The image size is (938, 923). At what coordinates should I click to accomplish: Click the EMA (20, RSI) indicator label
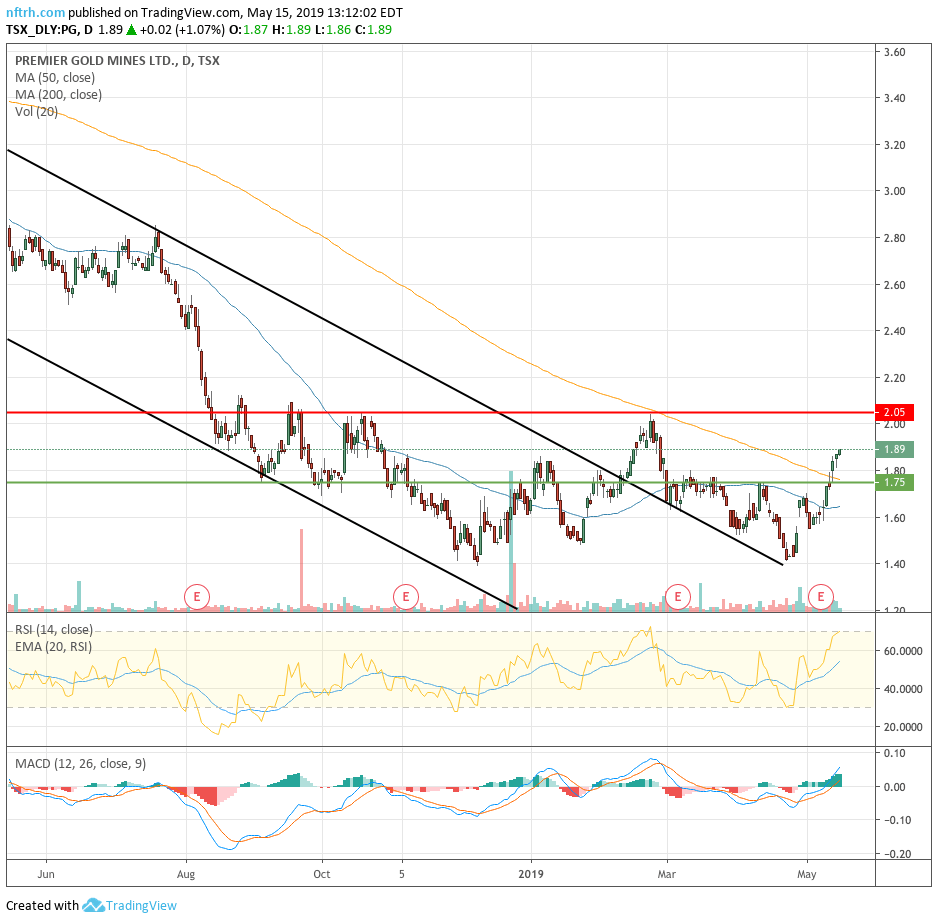[53, 647]
